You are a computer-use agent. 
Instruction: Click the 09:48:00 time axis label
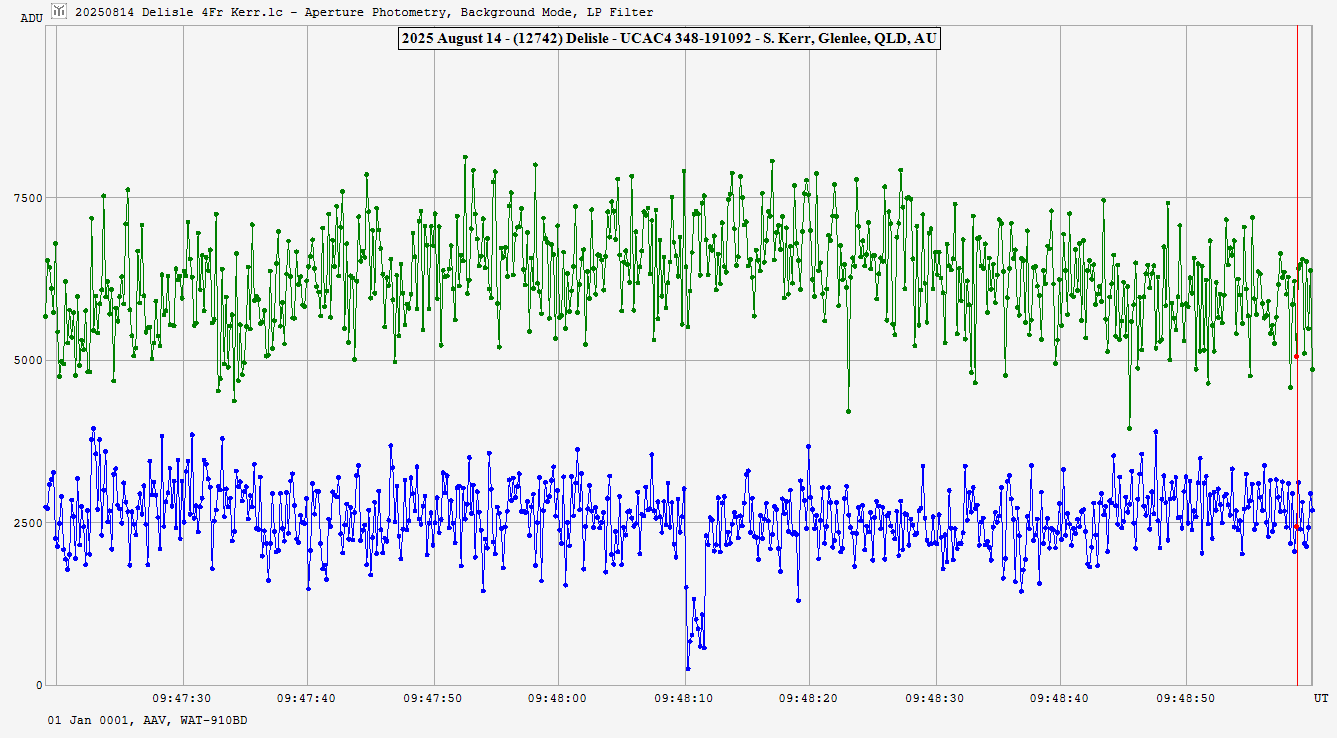tap(558, 698)
